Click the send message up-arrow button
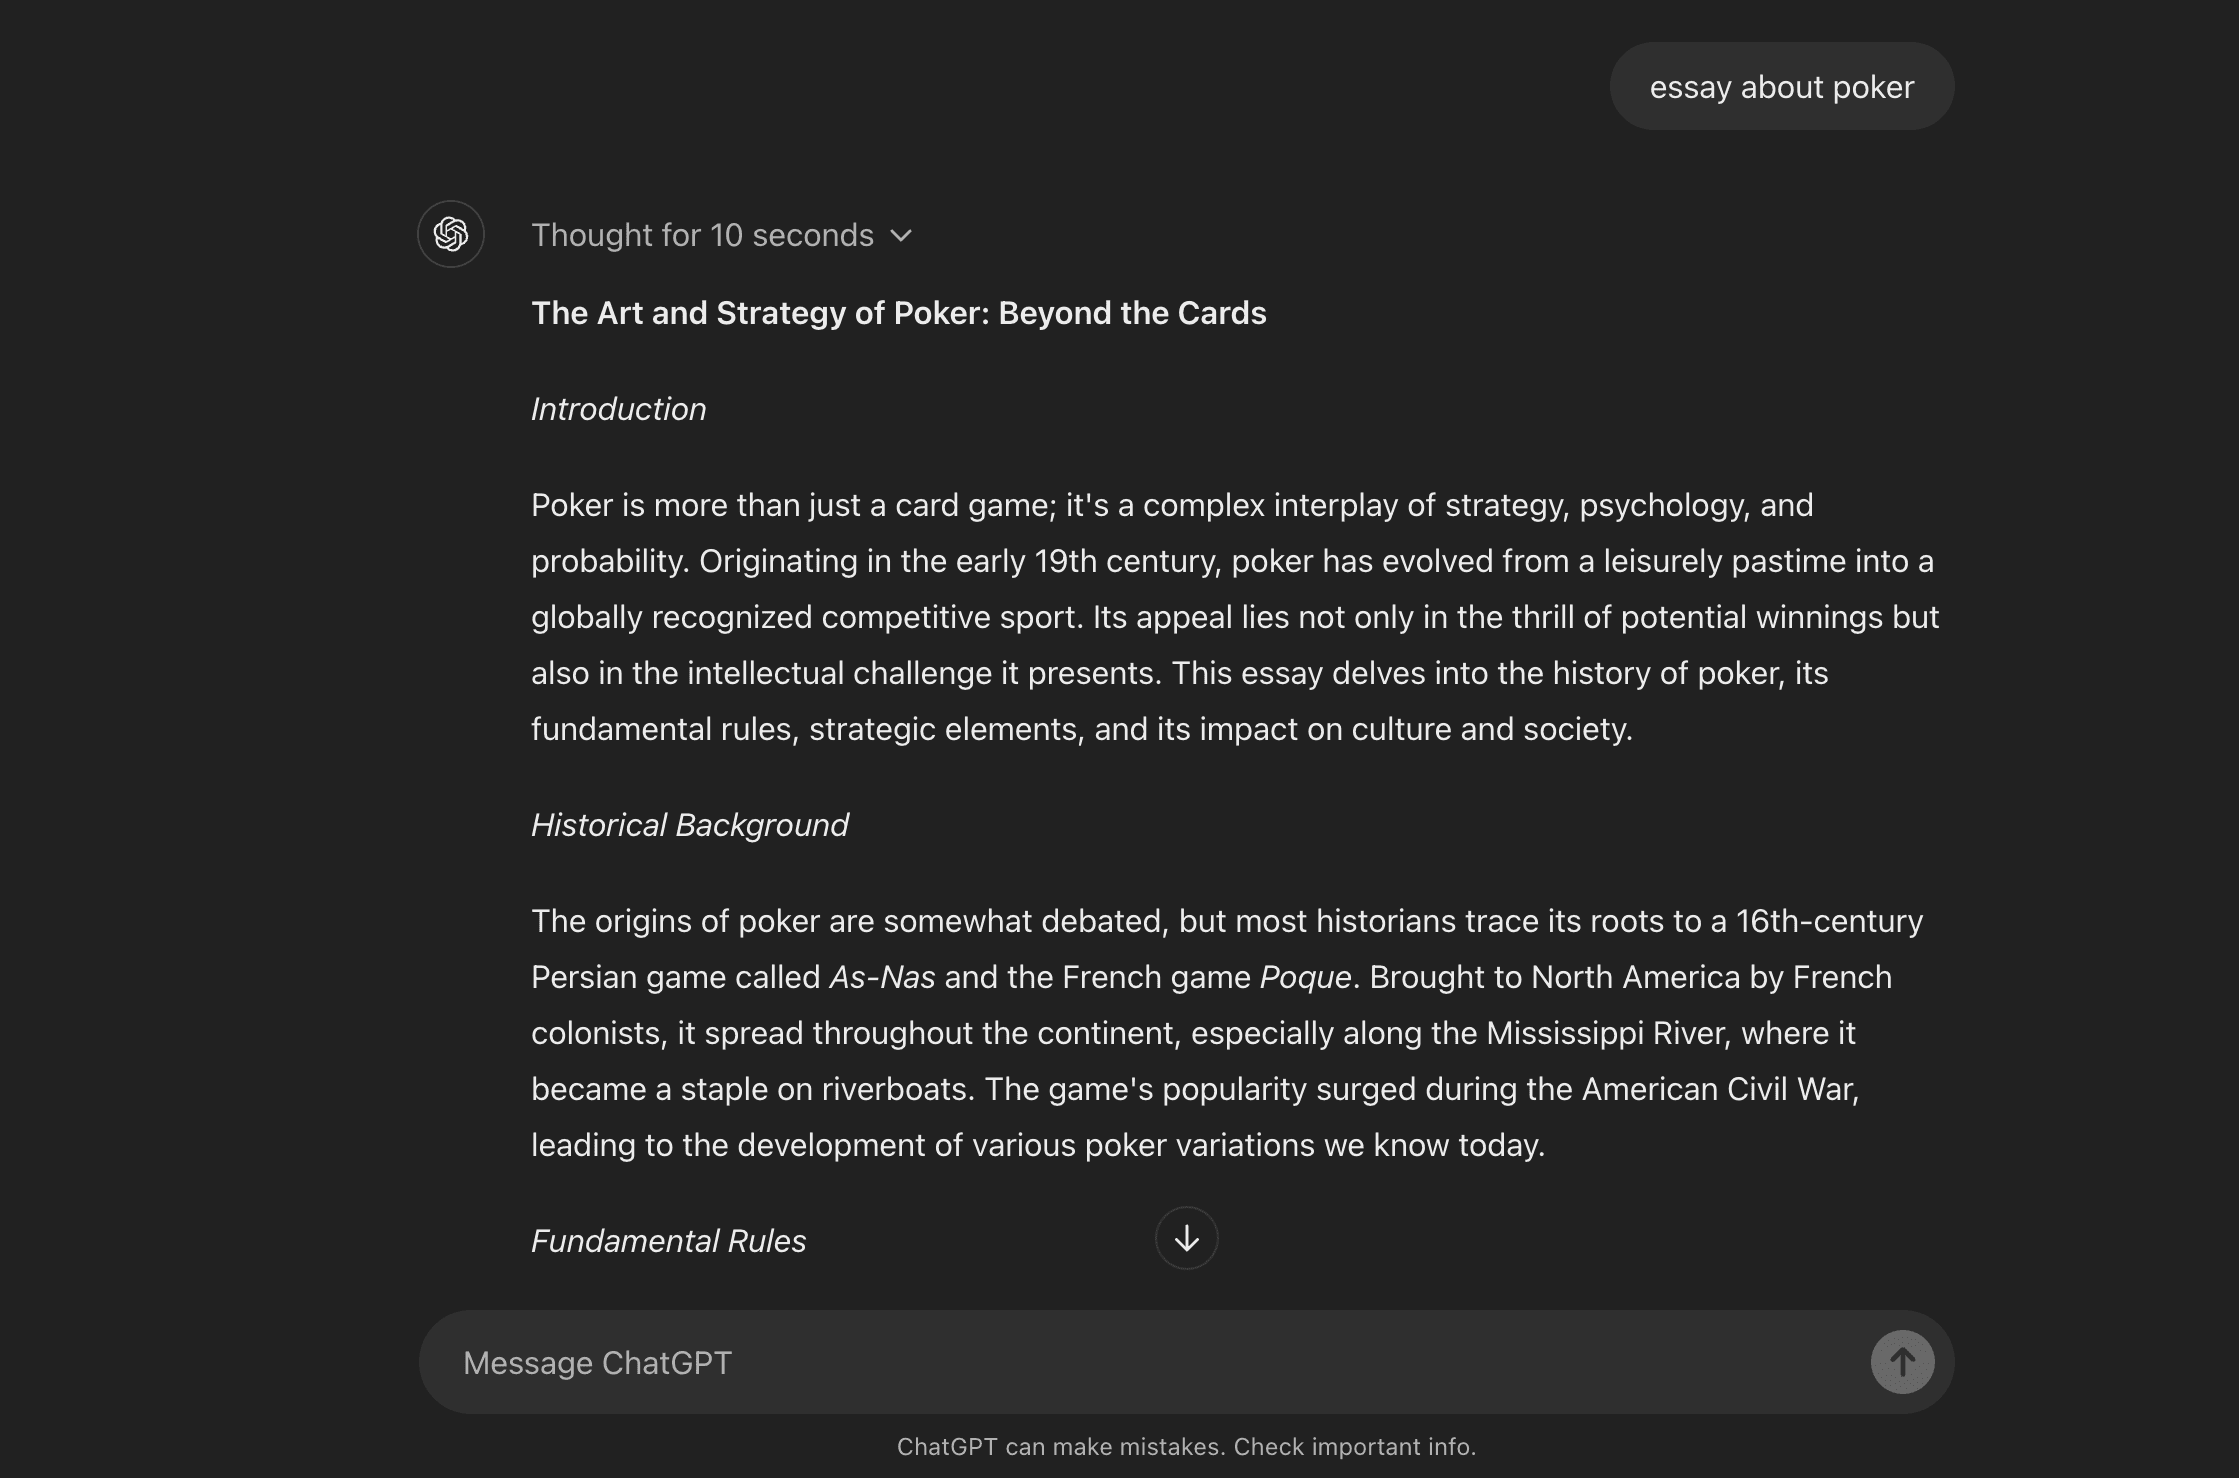 click(1902, 1362)
